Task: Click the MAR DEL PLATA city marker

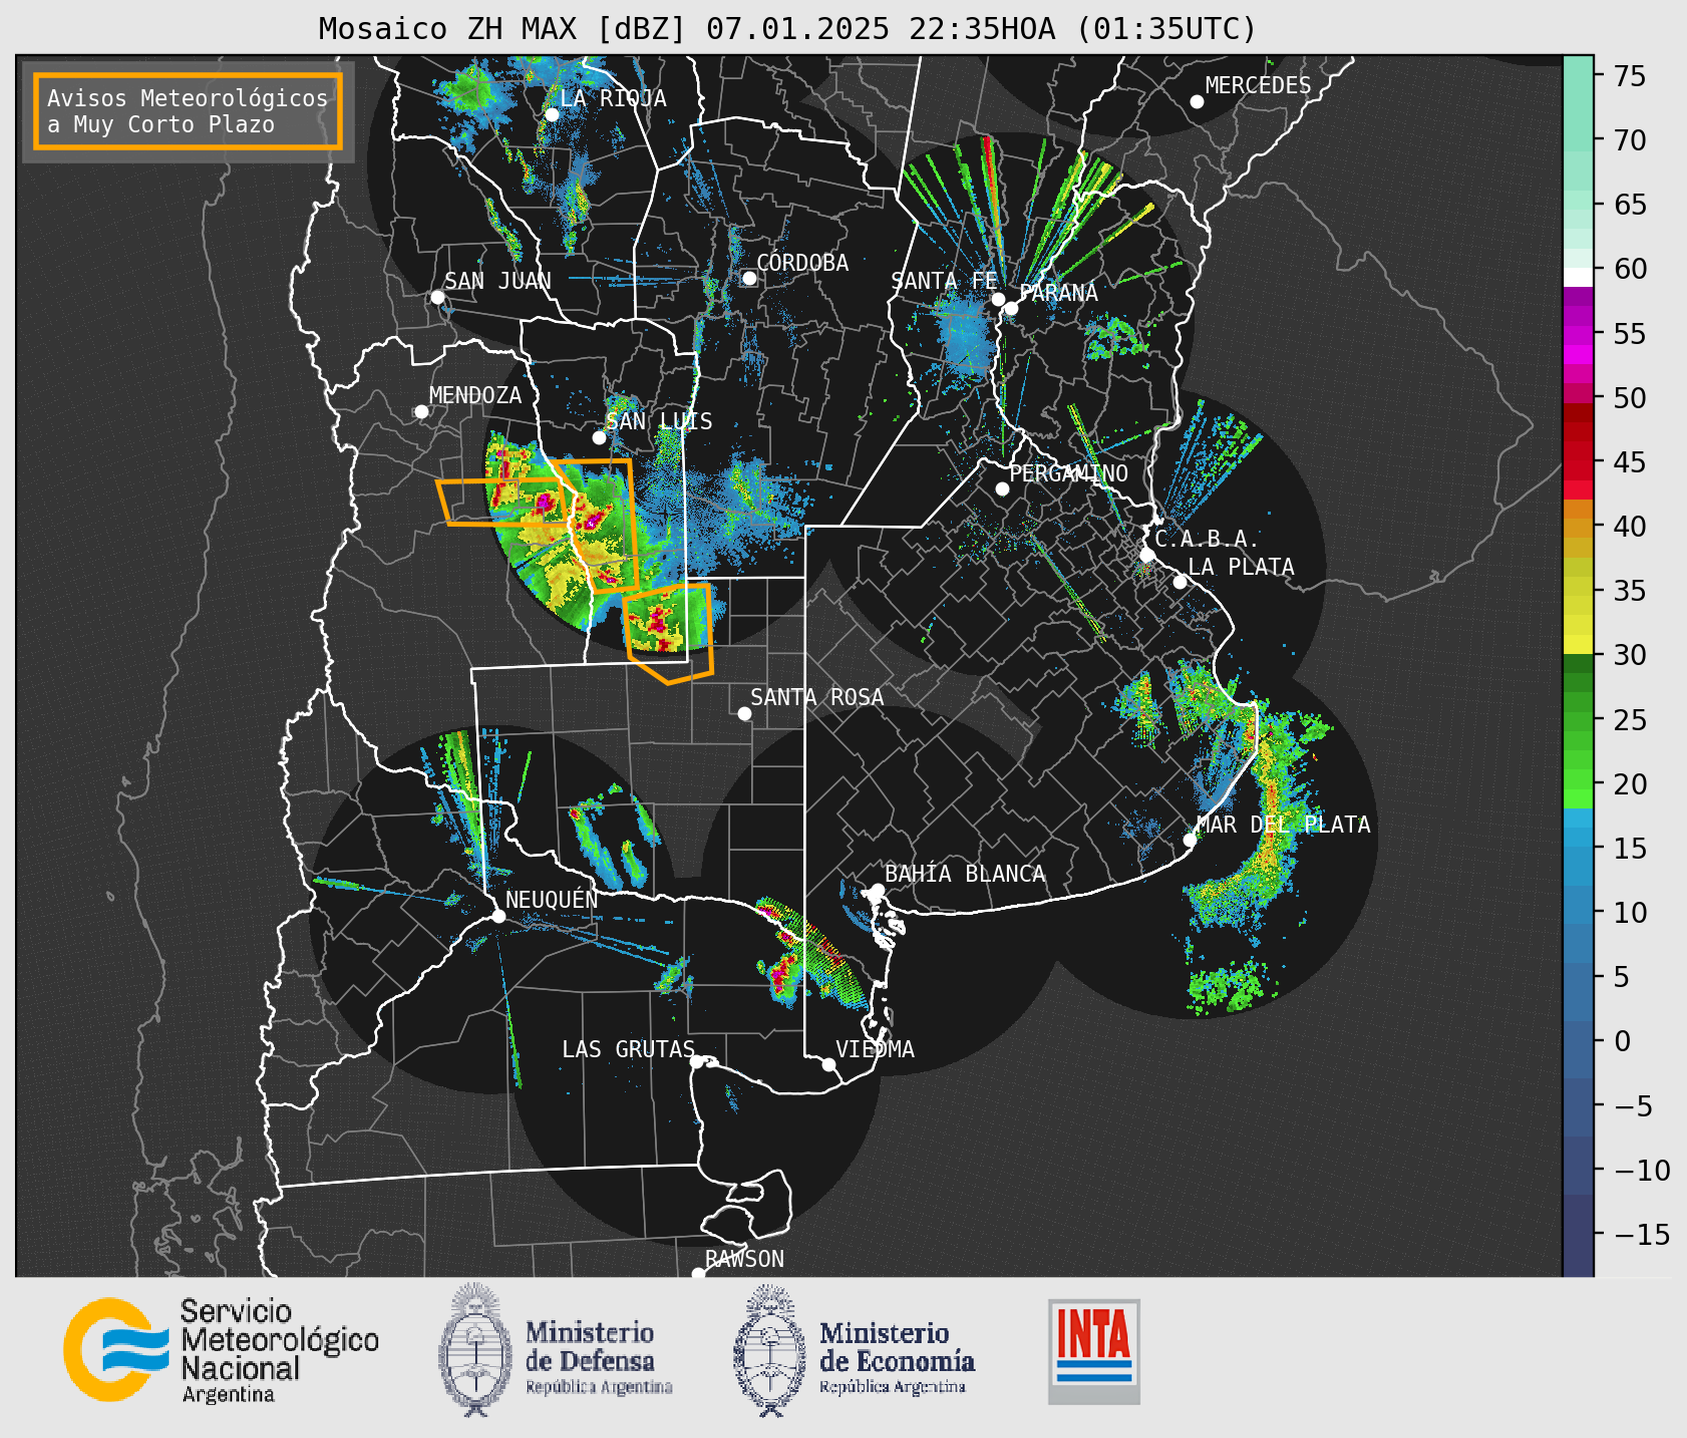Action: [x=1189, y=840]
